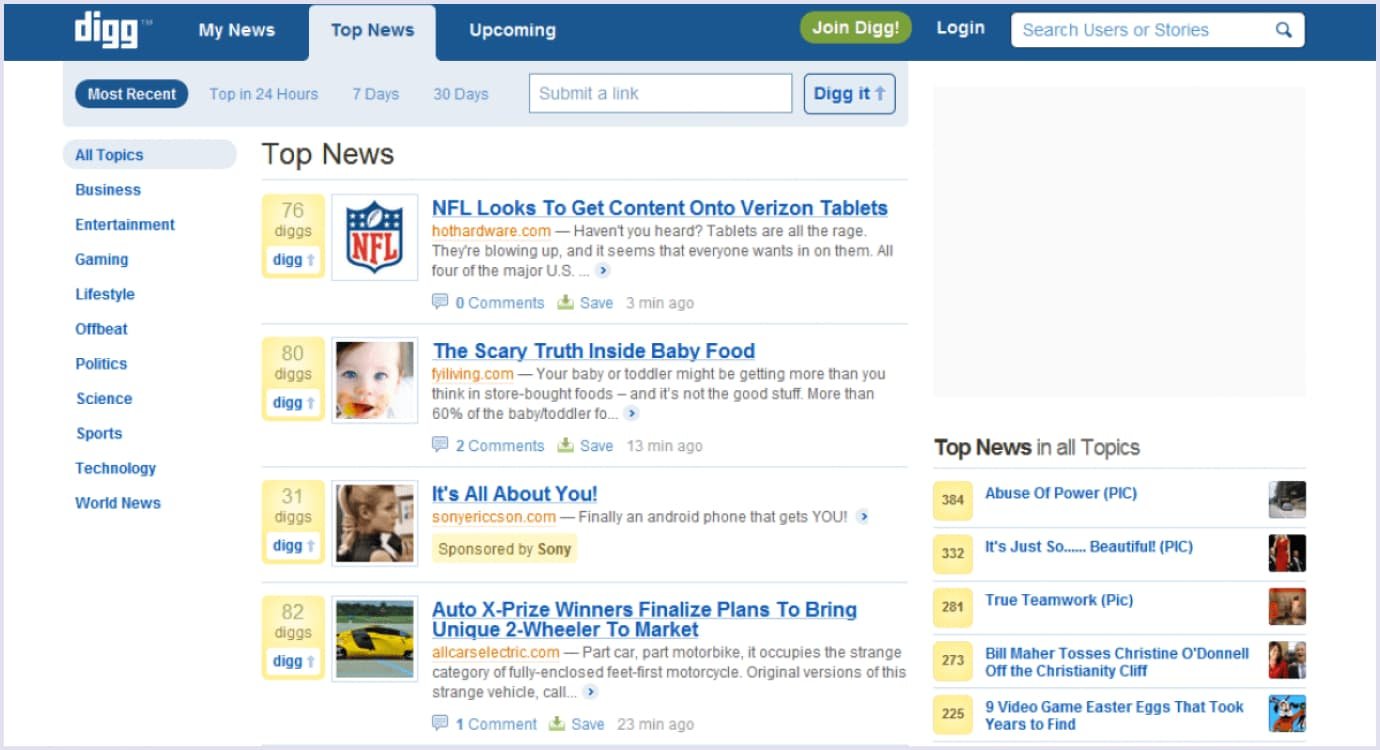The width and height of the screenshot is (1380, 750).
Task: Expand NFL story description arrow
Action: tap(602, 271)
